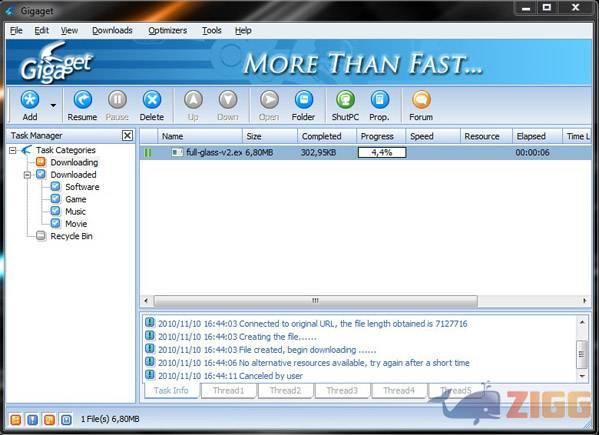Click the horizontal scrollbar under task list
Viewport: 600px width, 435px height.
(x=315, y=300)
